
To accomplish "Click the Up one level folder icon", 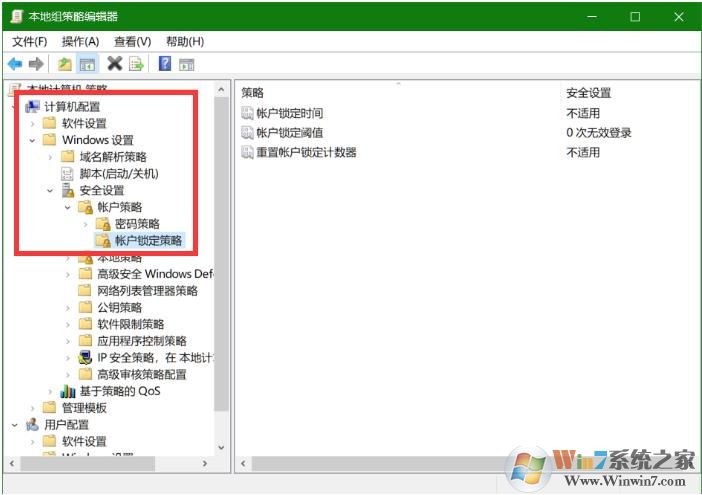I will coord(65,64).
